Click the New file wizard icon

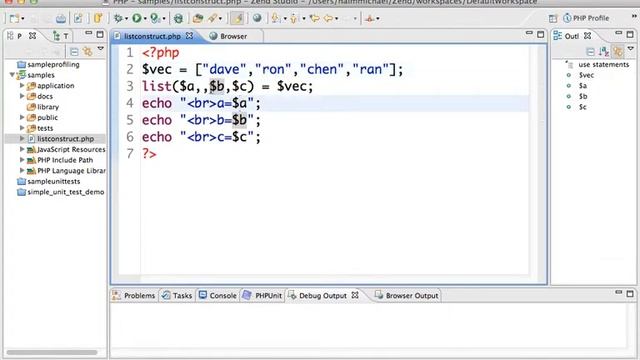(14, 18)
